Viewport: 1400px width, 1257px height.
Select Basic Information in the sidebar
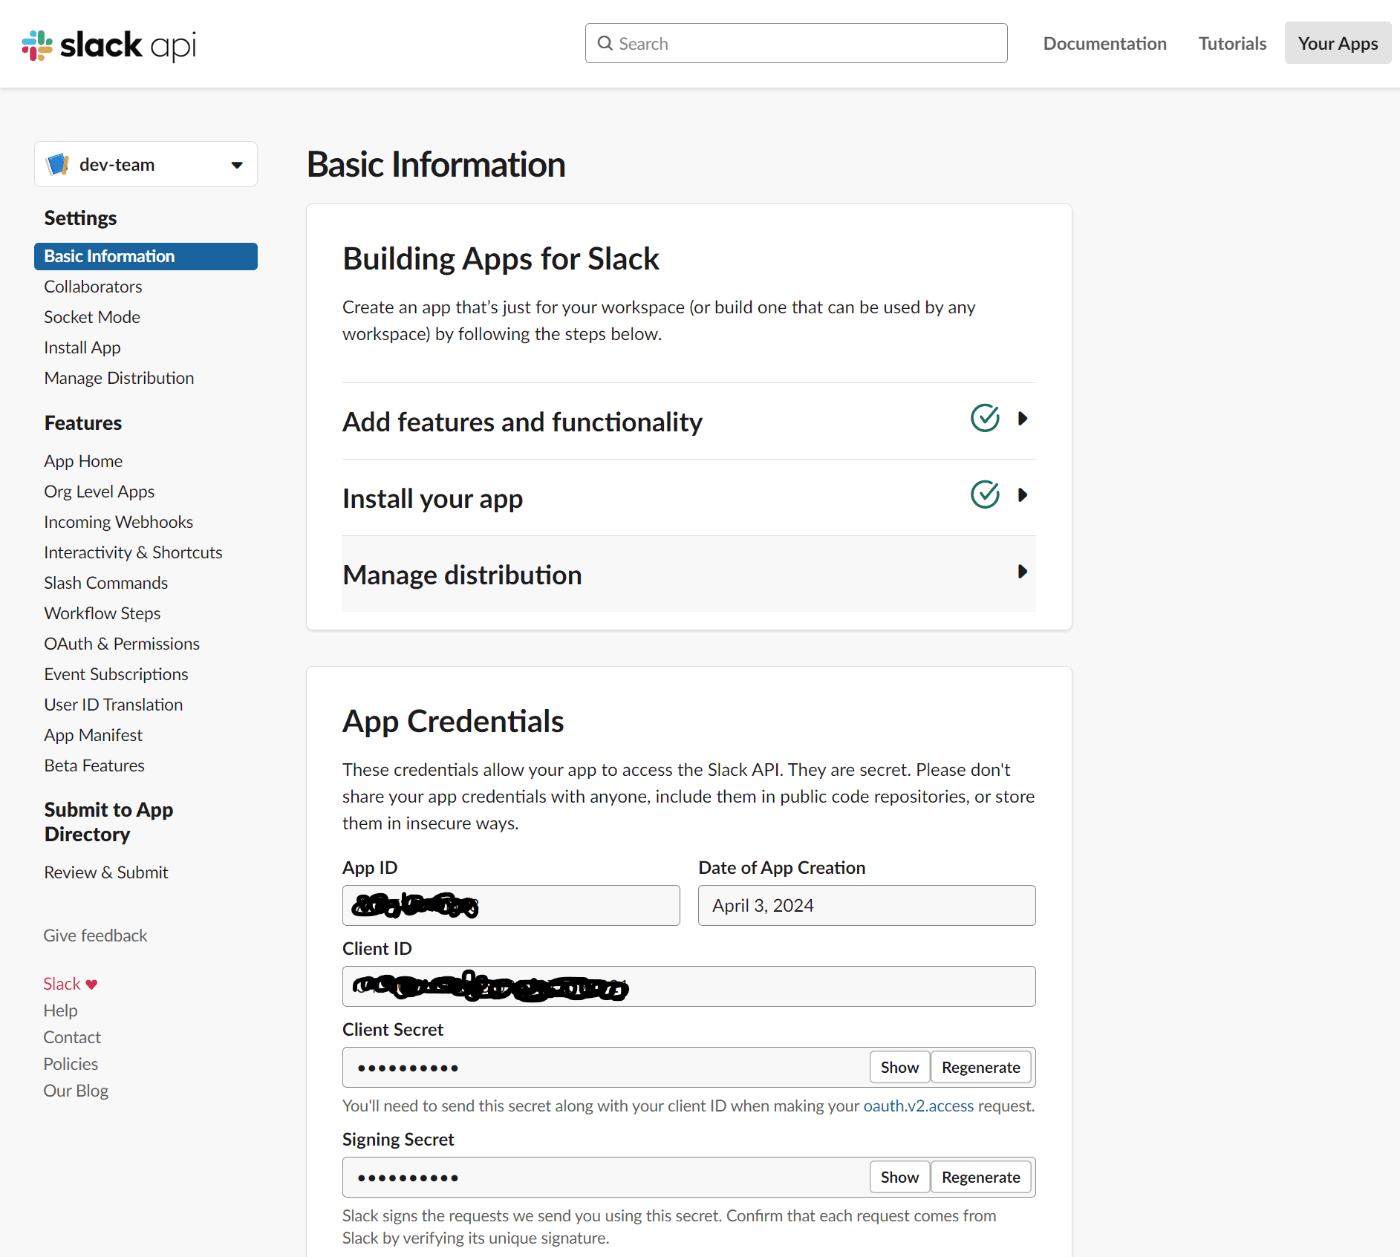[146, 256]
